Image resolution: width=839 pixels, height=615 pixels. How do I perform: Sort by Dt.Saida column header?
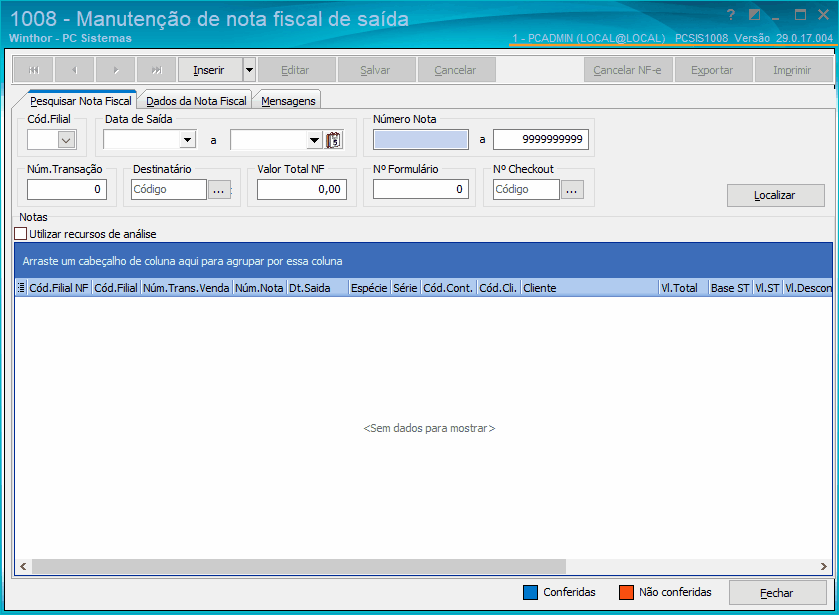[x=318, y=288]
